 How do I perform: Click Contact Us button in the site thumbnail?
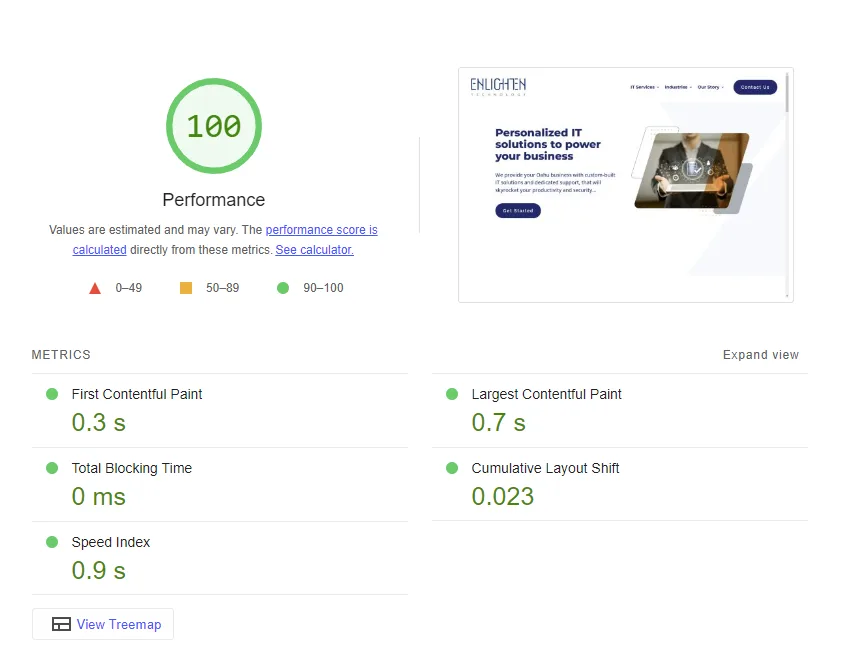[755, 87]
